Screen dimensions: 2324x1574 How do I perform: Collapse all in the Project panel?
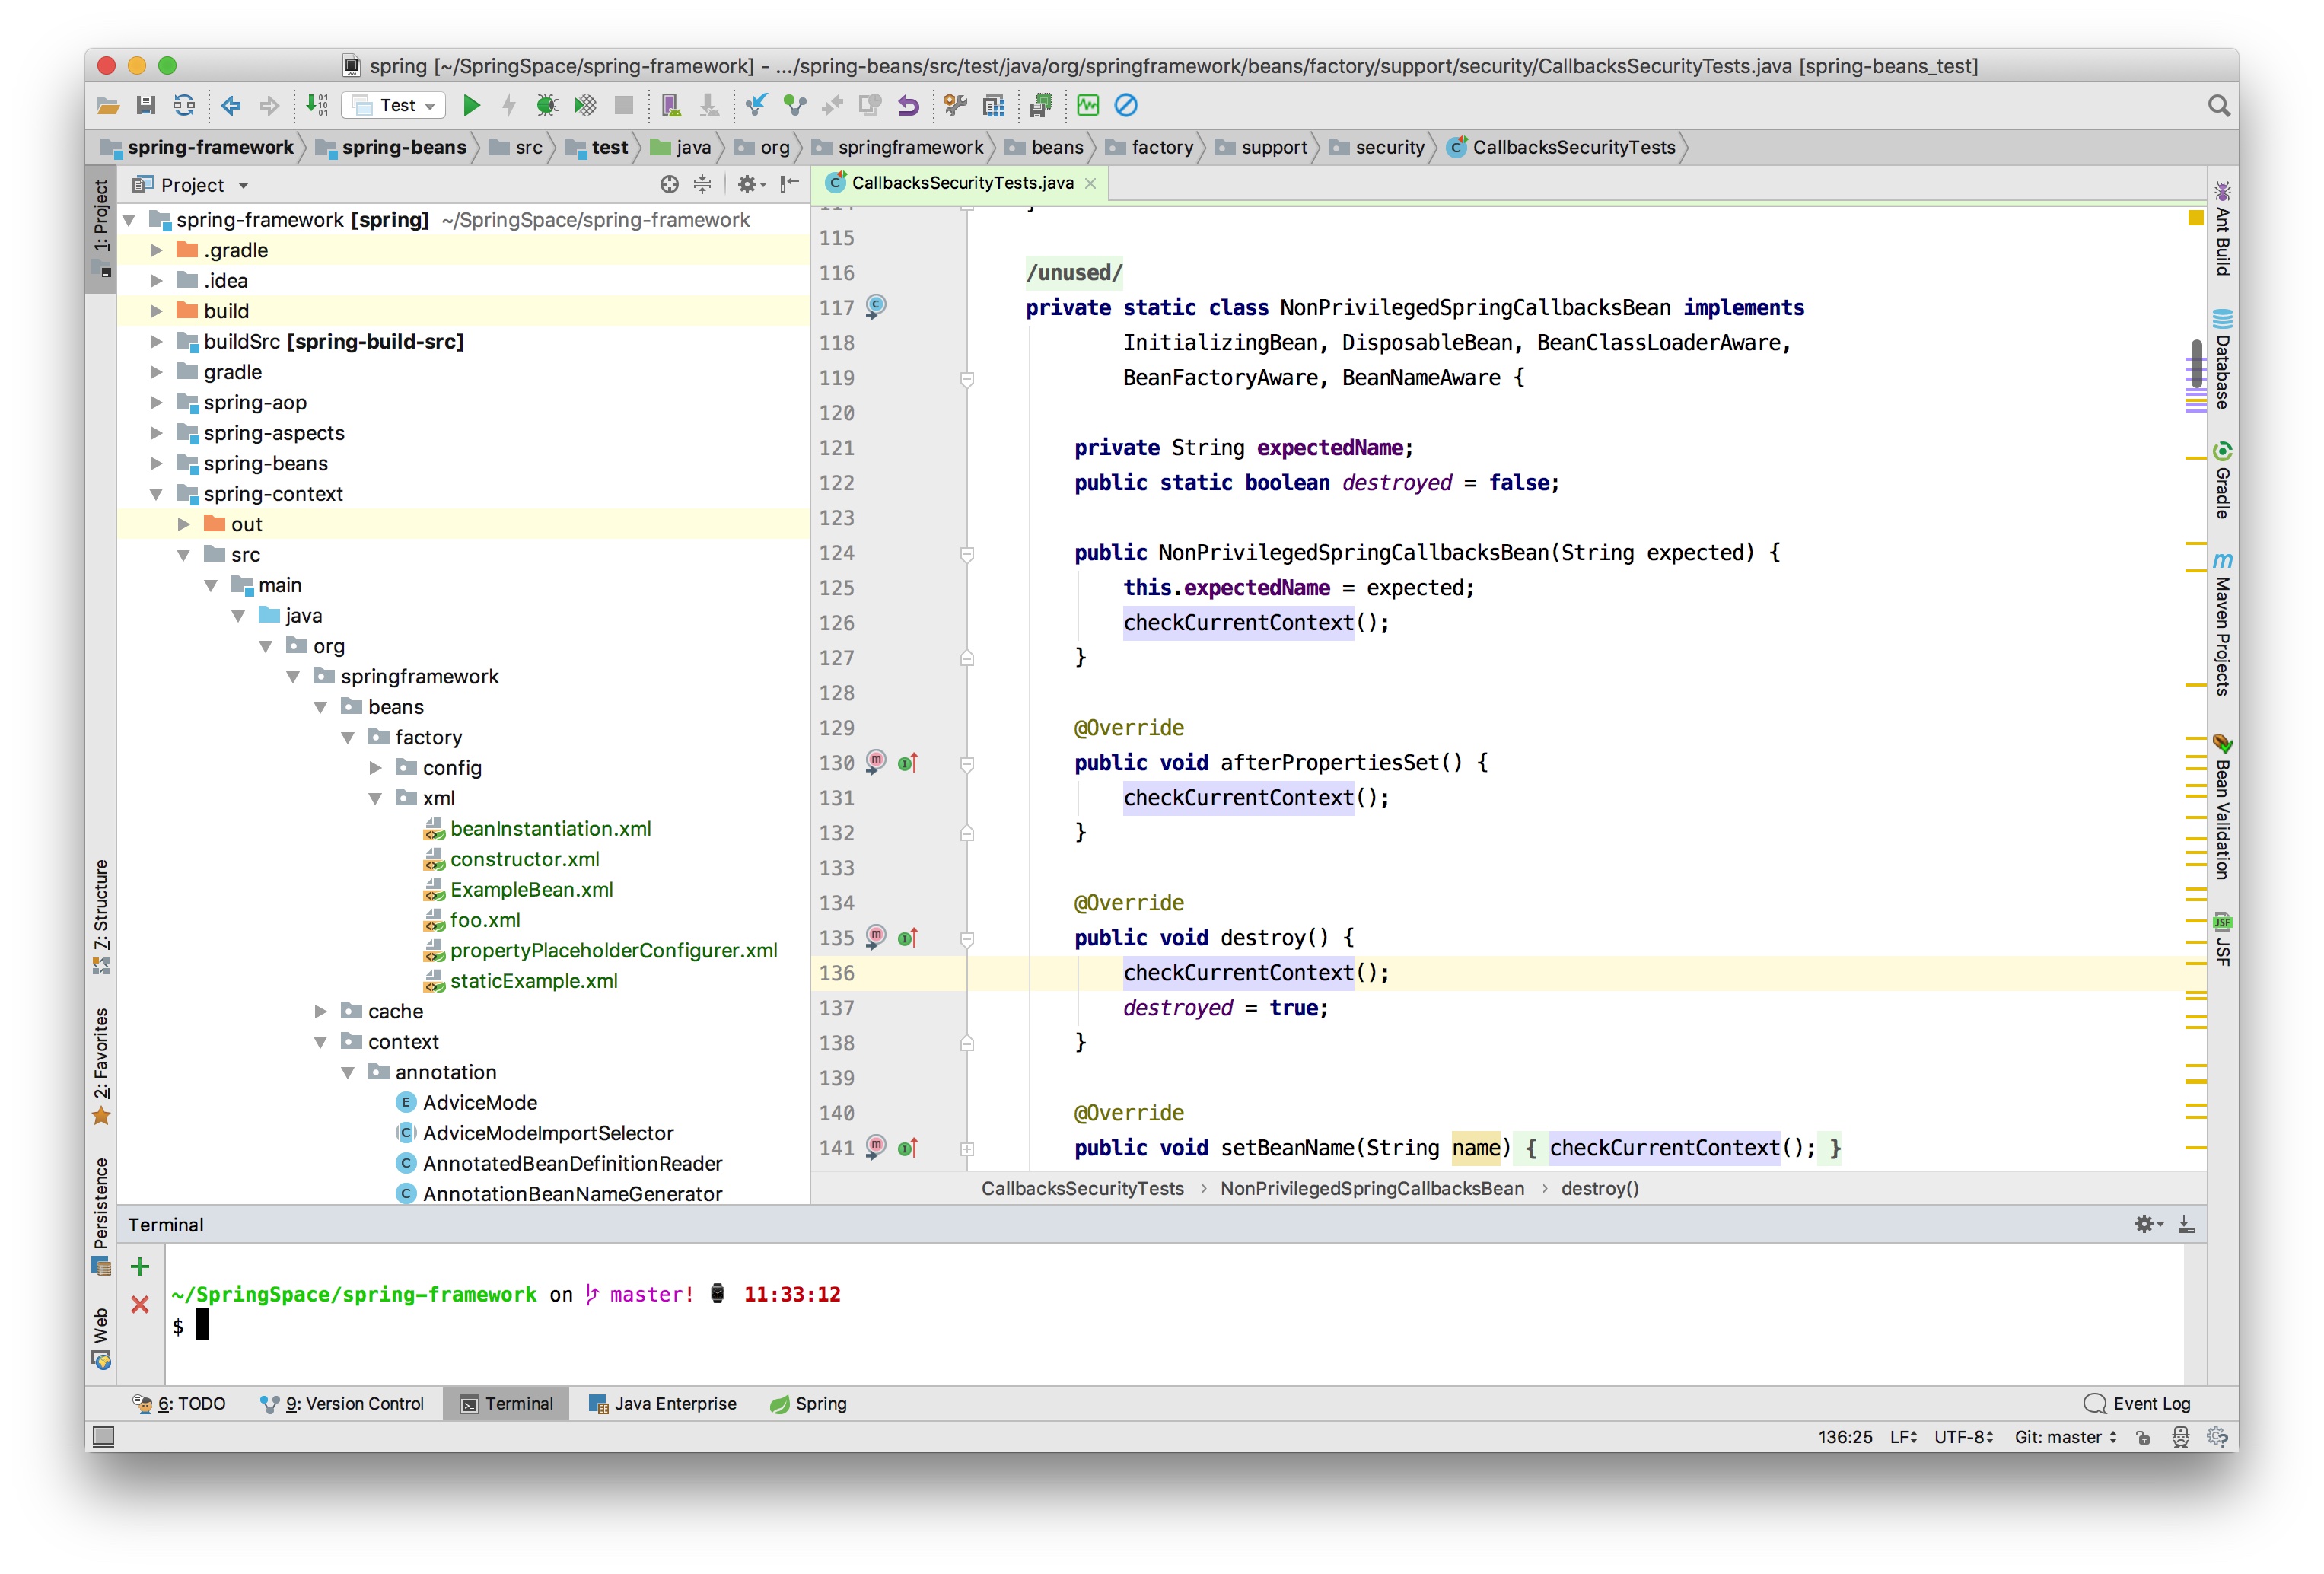(703, 184)
